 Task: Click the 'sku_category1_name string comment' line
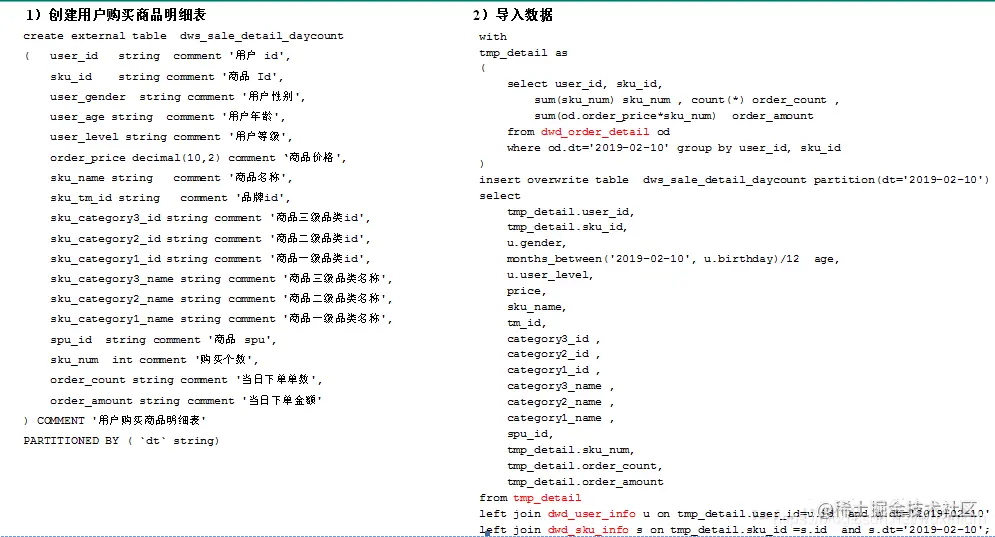221,319
